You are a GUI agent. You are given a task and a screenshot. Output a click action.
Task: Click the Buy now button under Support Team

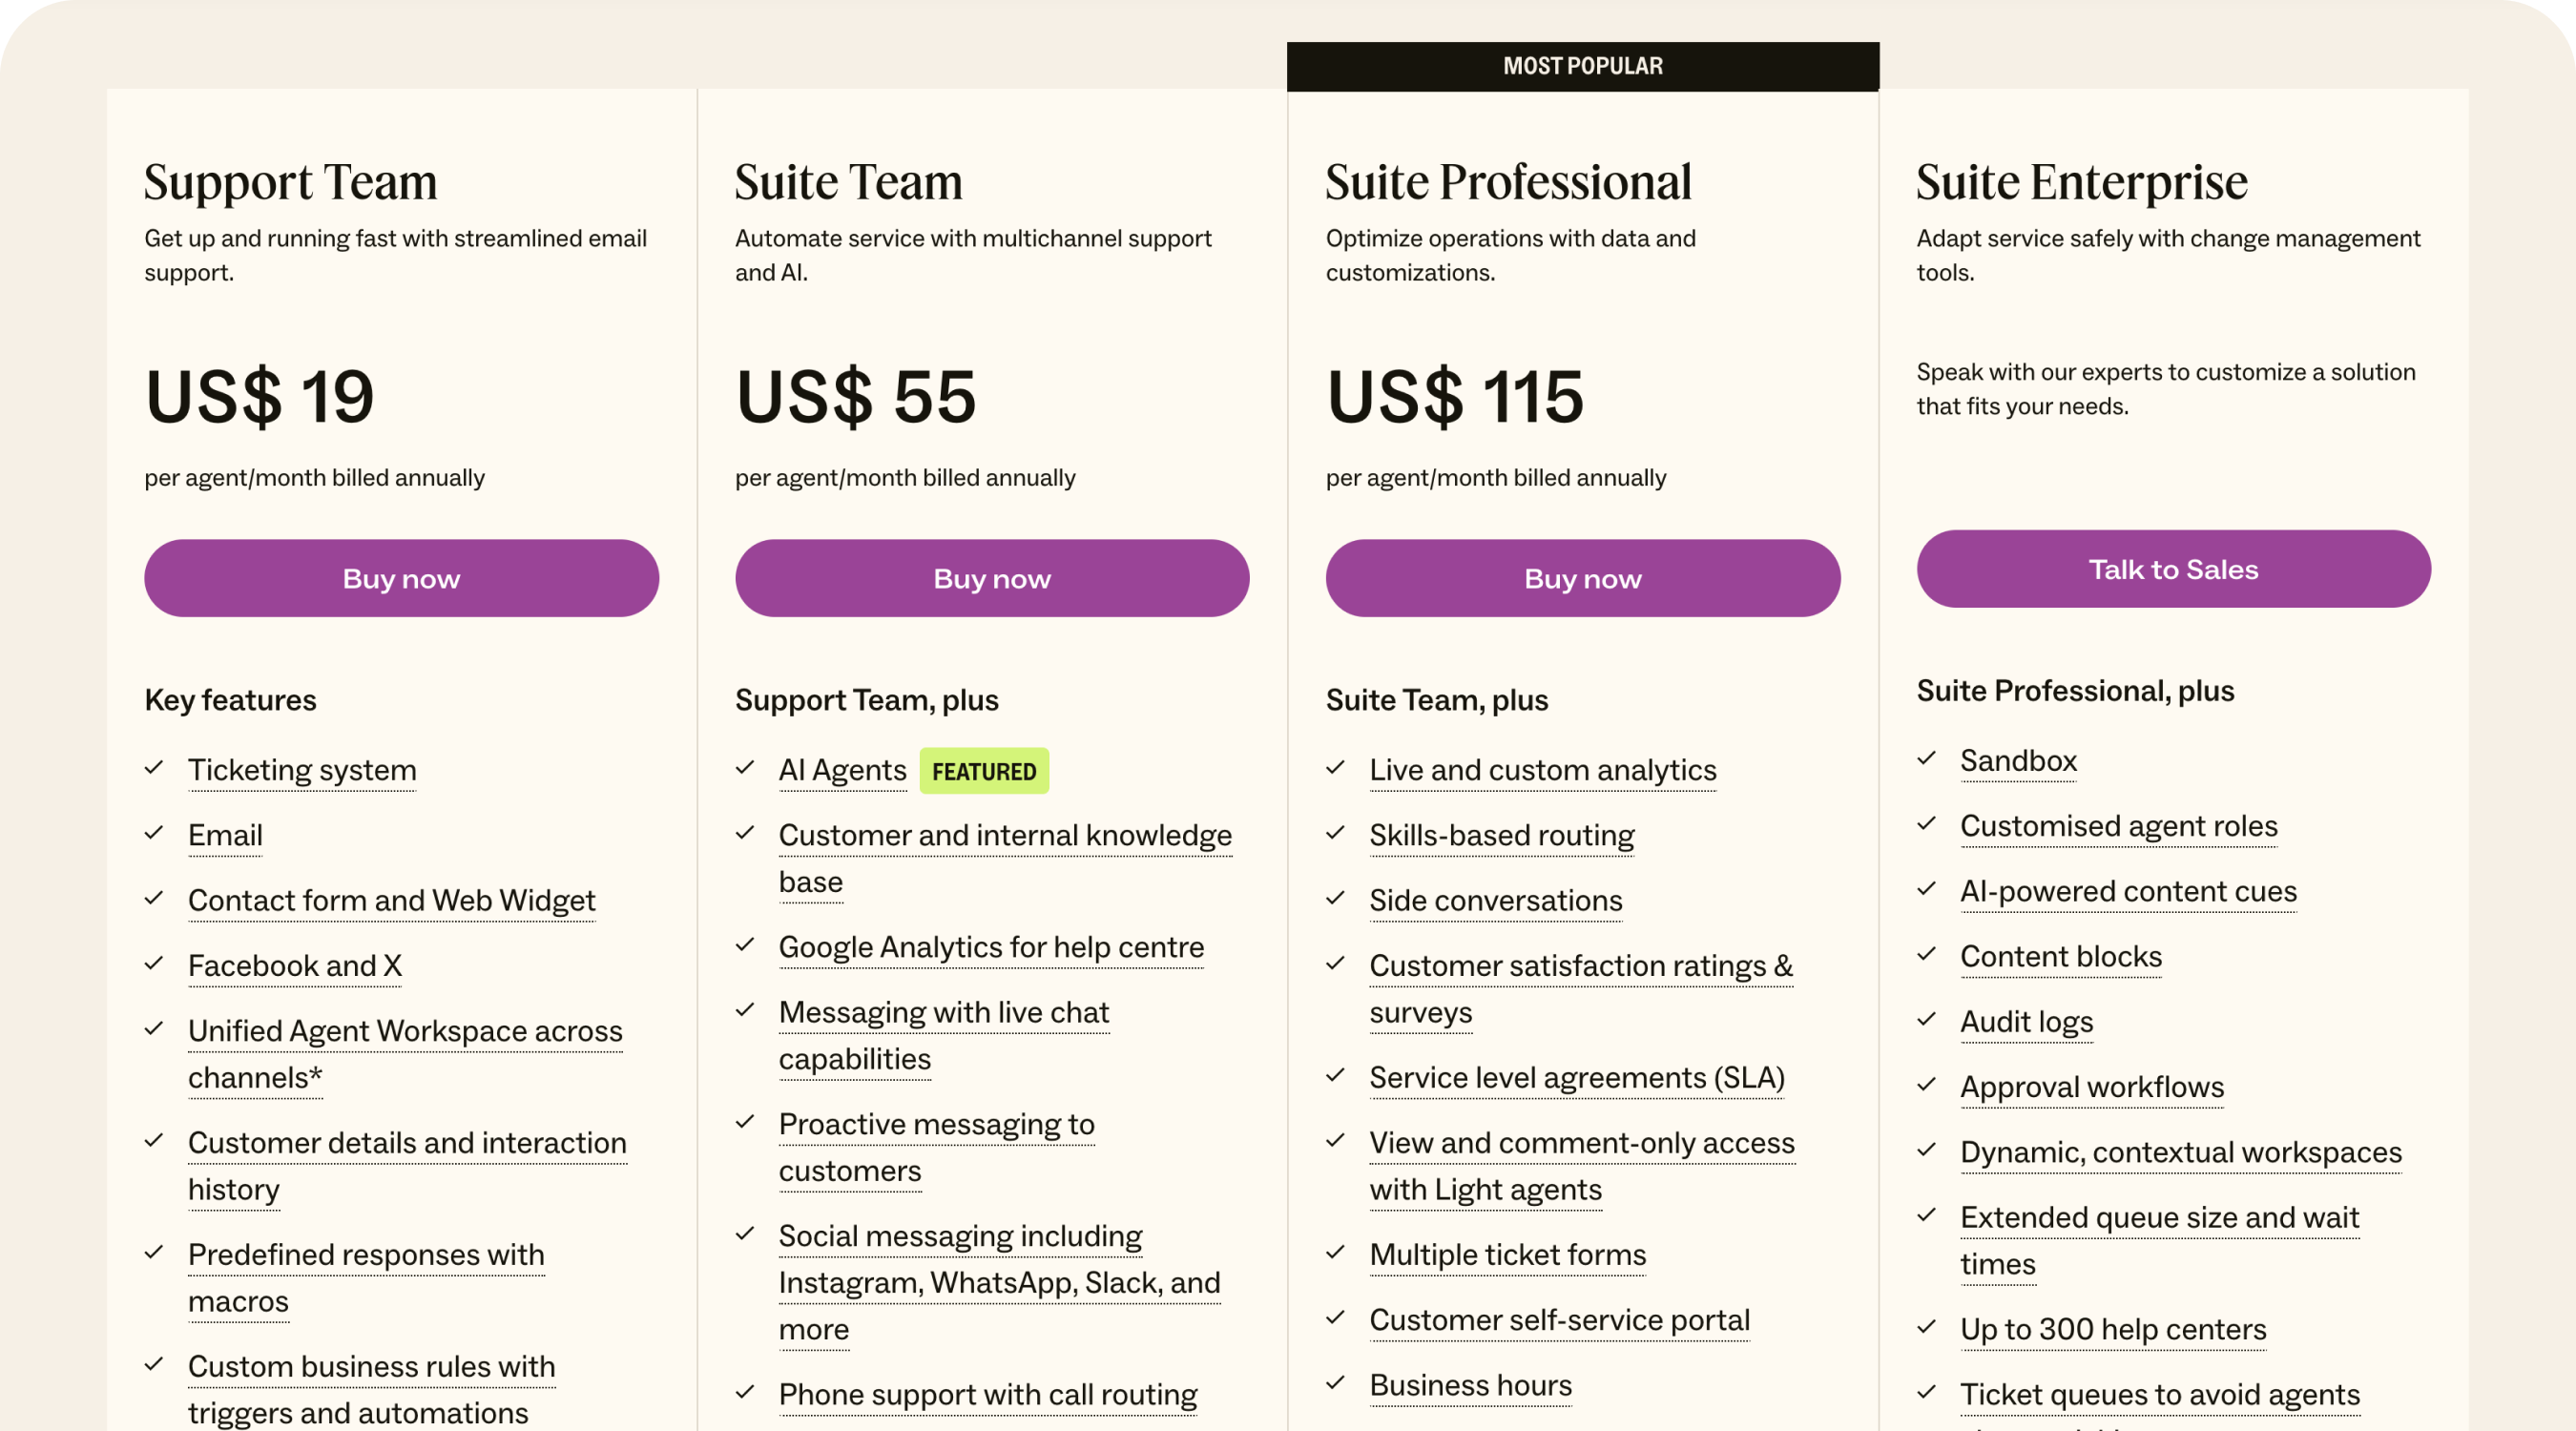[400, 578]
